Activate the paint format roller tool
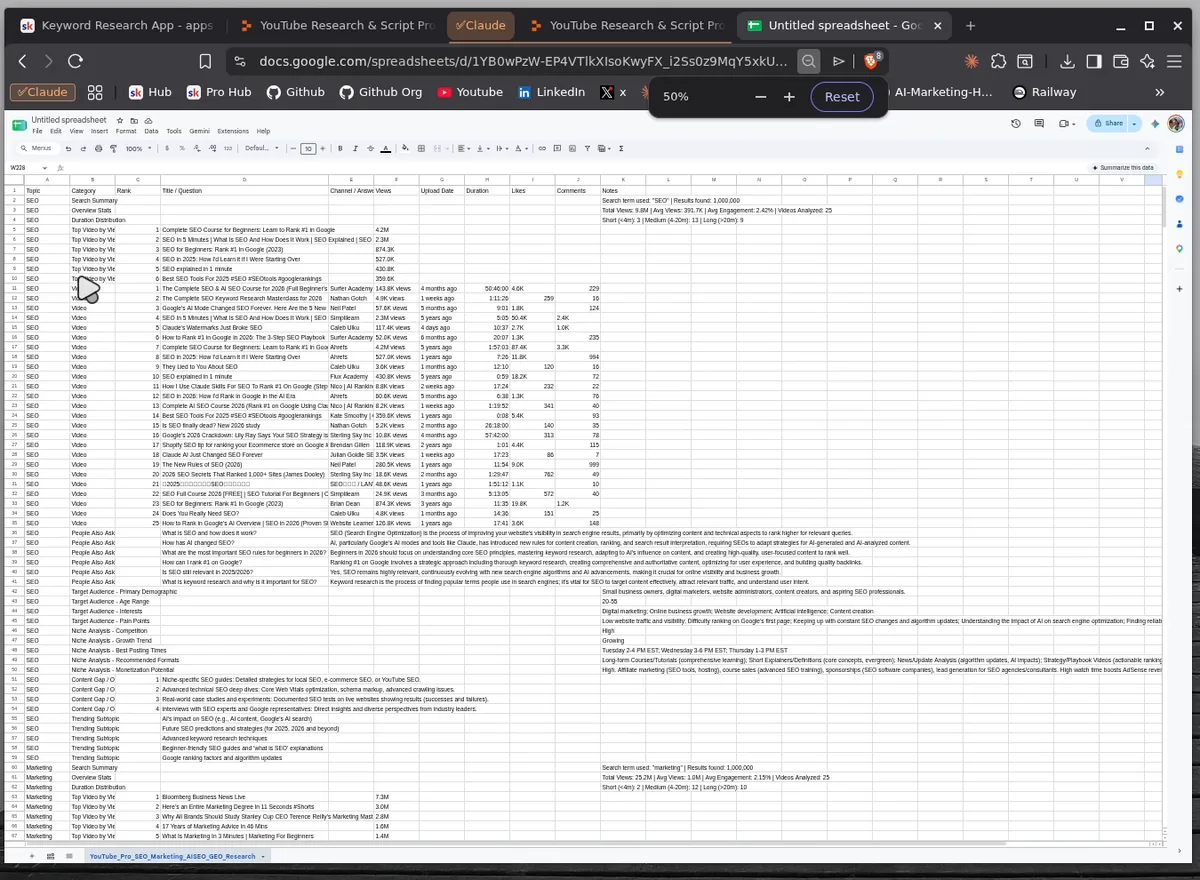 [x=113, y=148]
